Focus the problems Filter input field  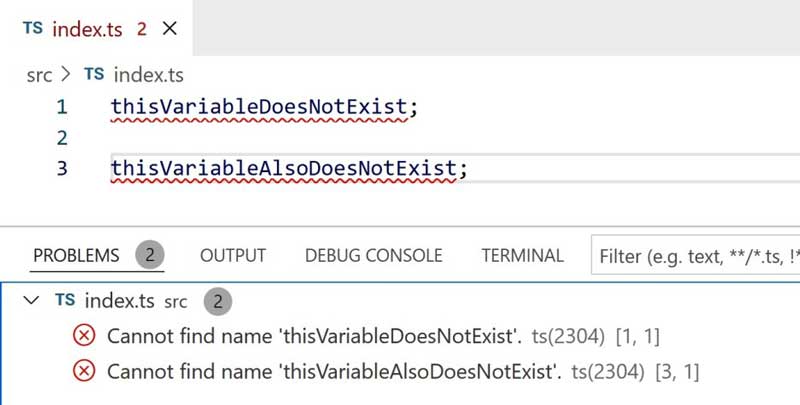click(695, 255)
